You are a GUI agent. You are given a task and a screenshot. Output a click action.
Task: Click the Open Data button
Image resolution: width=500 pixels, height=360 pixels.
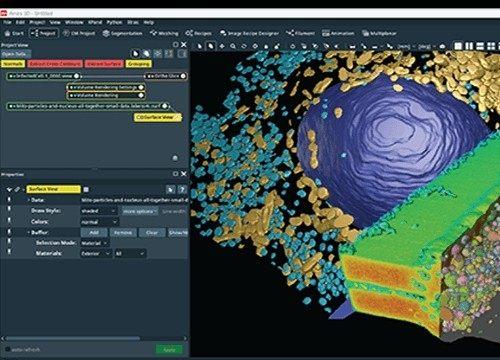point(16,54)
